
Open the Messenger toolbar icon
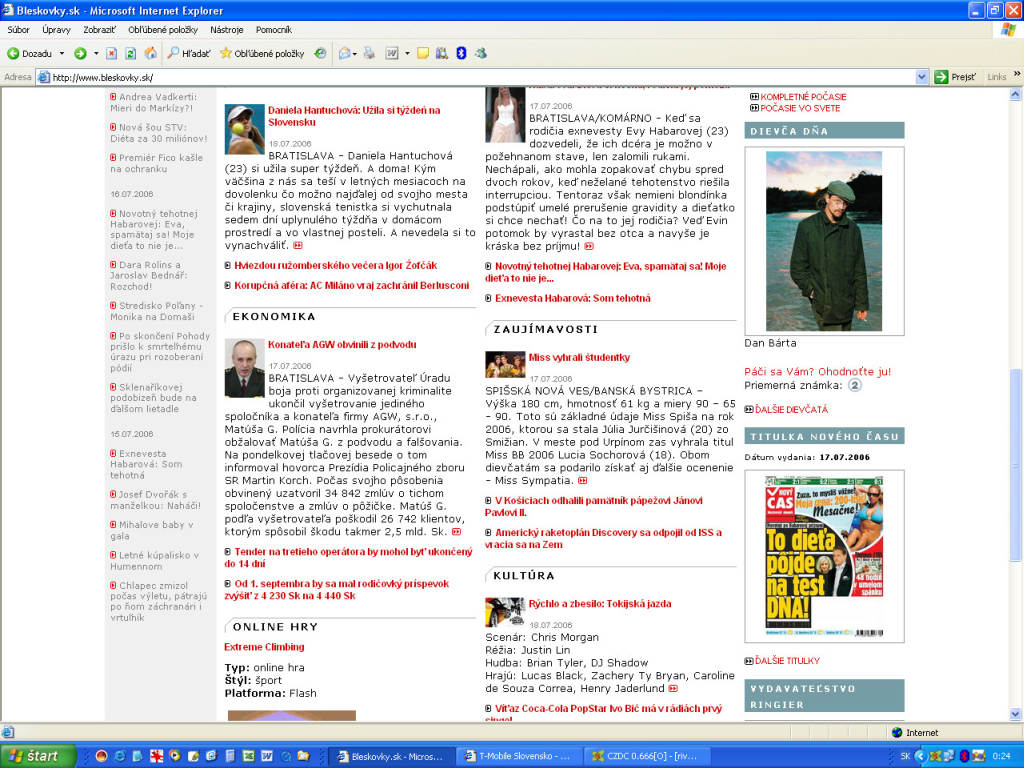tap(481, 54)
